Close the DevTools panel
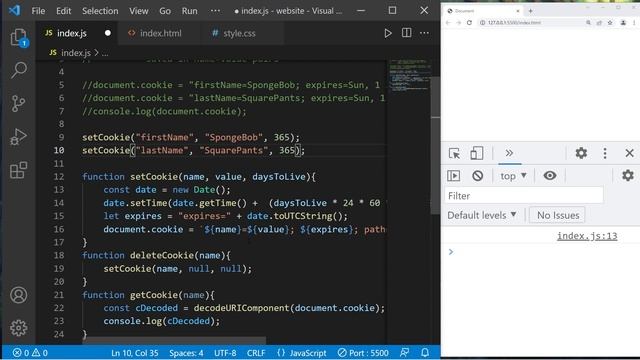 click(629, 153)
